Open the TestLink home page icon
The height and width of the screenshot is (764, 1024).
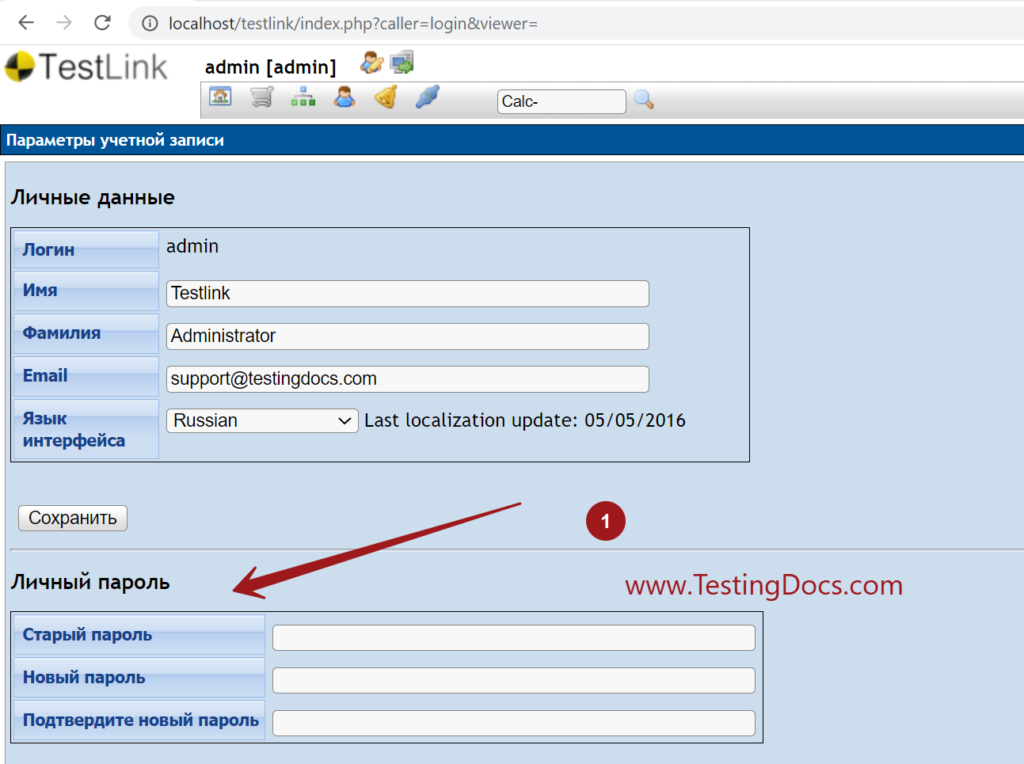click(x=222, y=97)
